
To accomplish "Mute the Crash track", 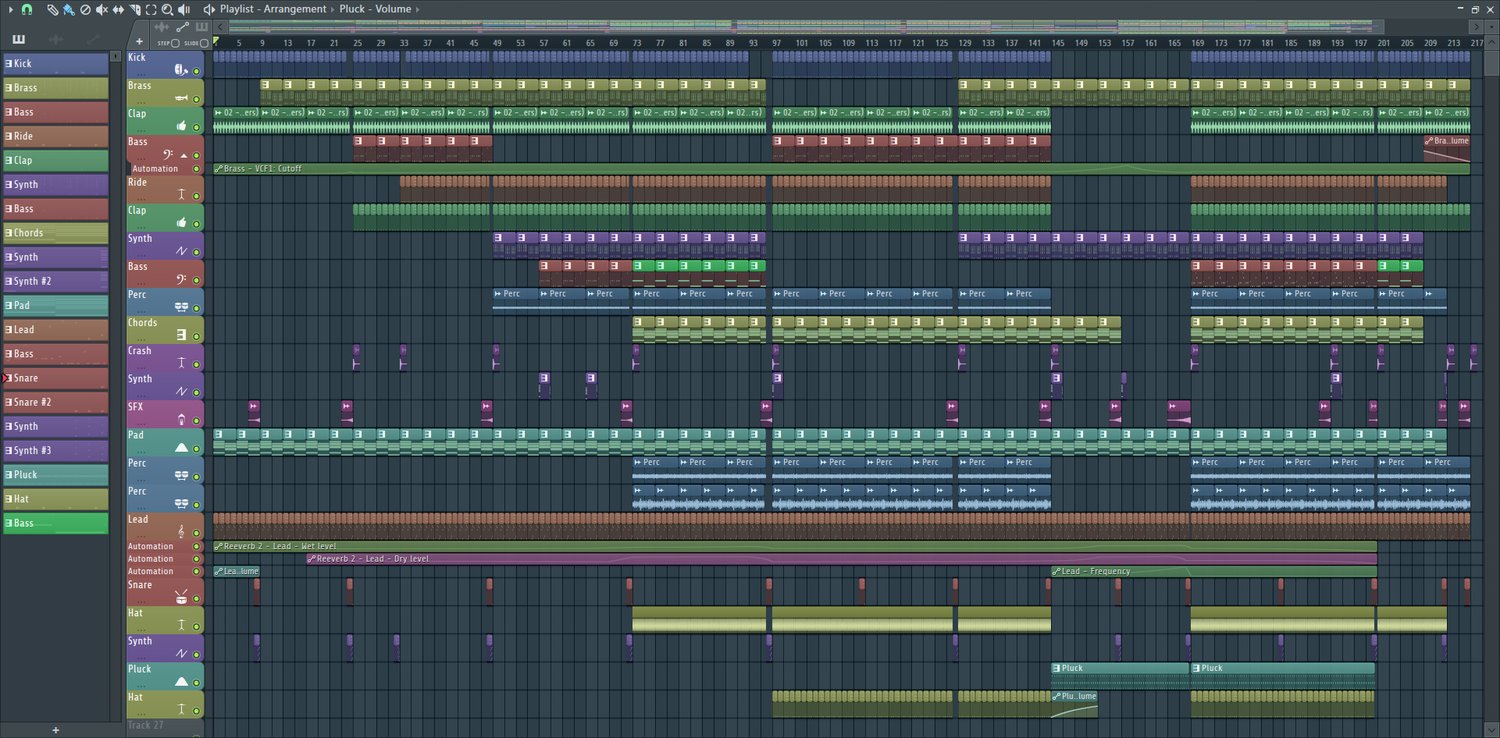I will 197,364.
